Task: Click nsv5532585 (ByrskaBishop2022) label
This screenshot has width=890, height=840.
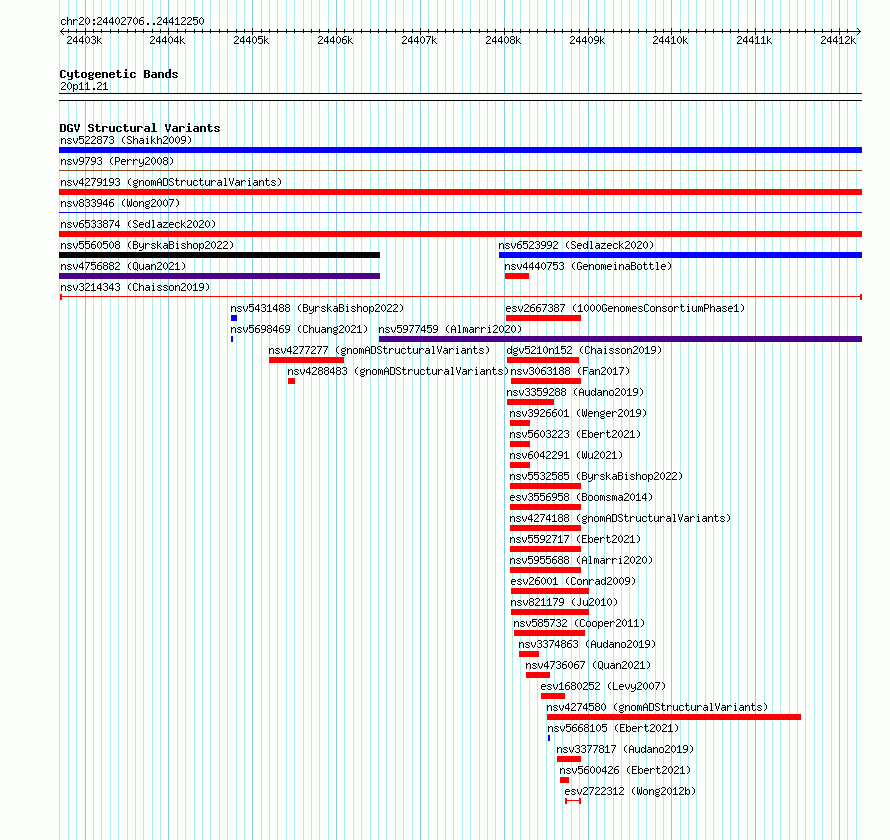Action: coord(597,476)
